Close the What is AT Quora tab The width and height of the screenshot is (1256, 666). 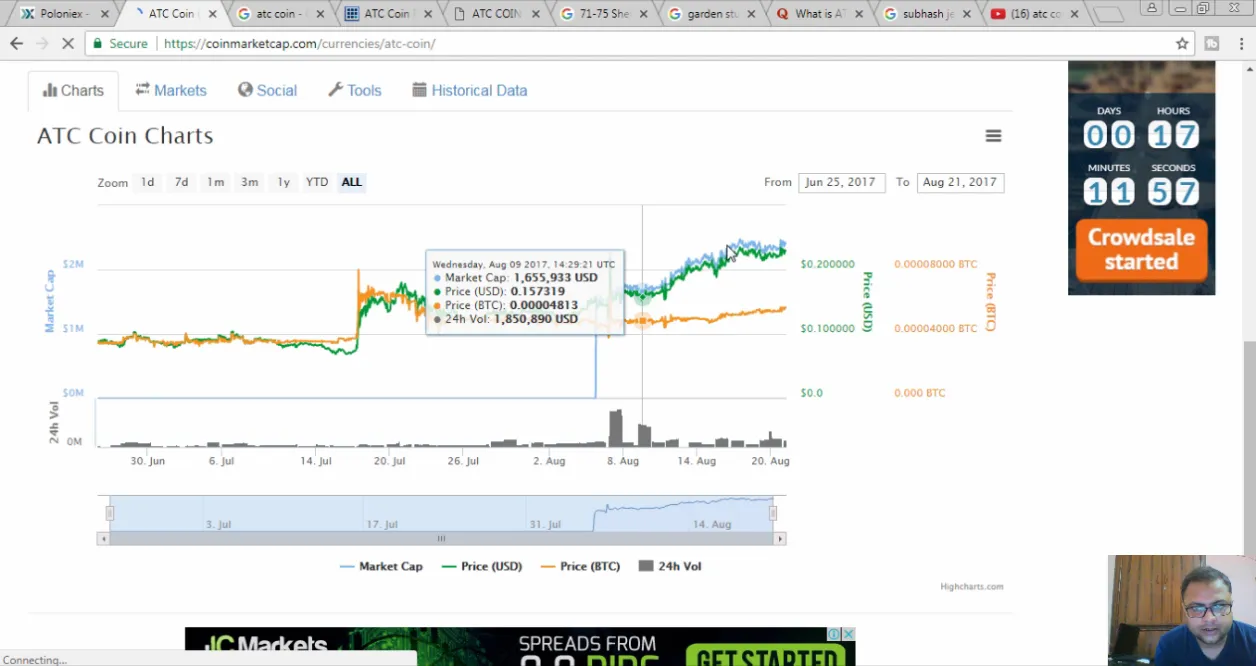858,14
